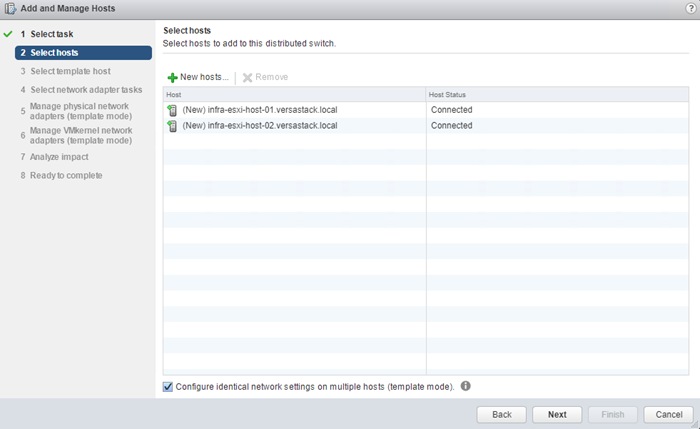Select step 2 Select hosts

(x=83, y=53)
